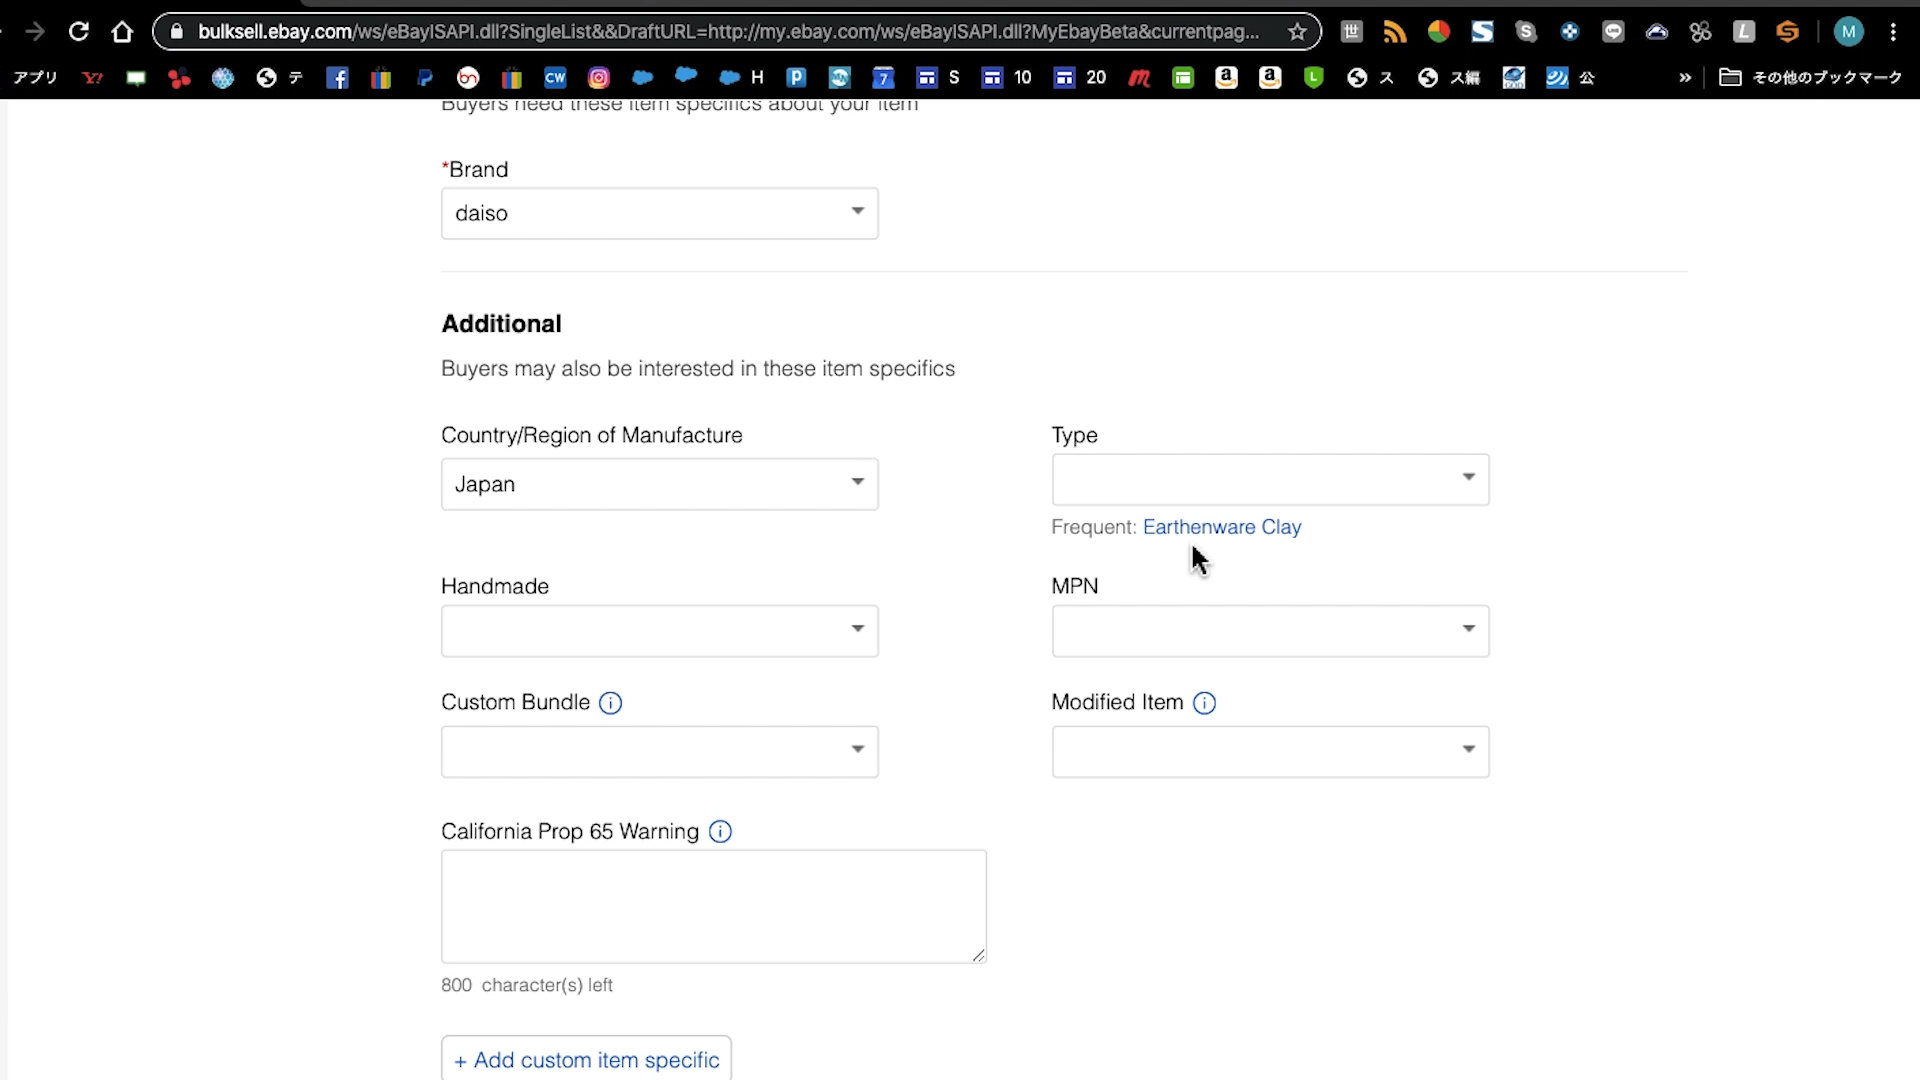This screenshot has width=1920, height=1080.
Task: Open the Facebook bookmark
Action: pyautogui.click(x=337, y=78)
